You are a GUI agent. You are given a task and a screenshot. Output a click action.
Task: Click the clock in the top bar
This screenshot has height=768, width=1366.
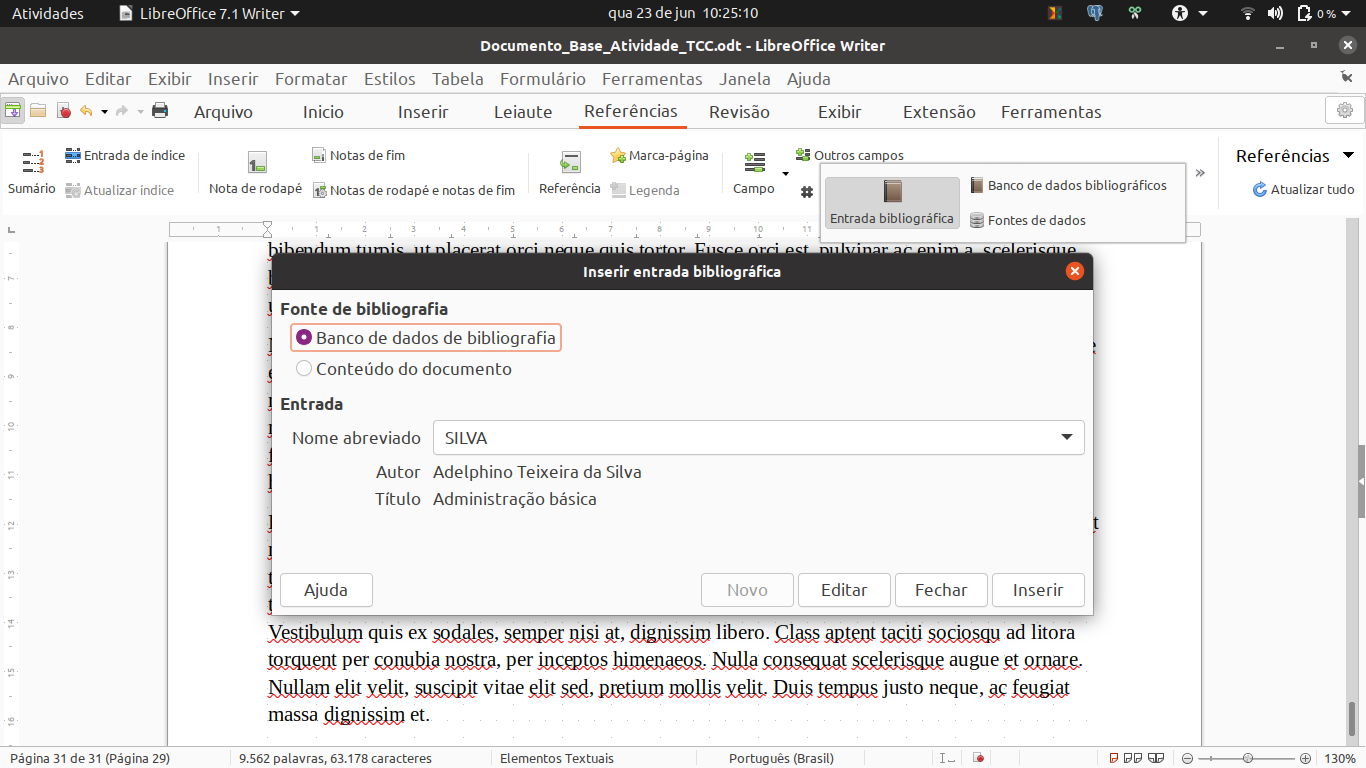(x=683, y=13)
